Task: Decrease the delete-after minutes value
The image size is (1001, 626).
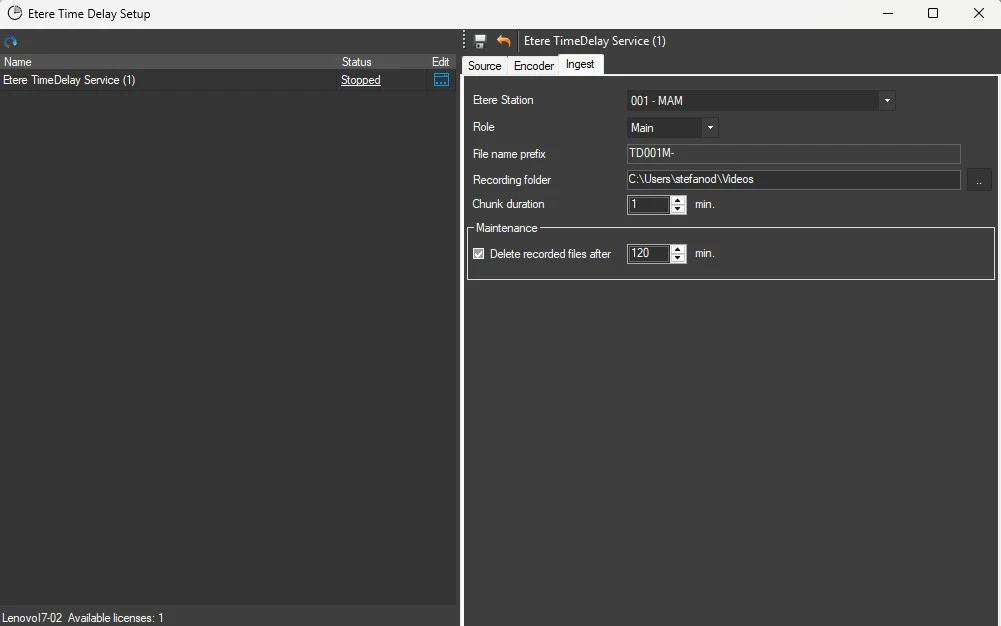Action: click(679, 258)
